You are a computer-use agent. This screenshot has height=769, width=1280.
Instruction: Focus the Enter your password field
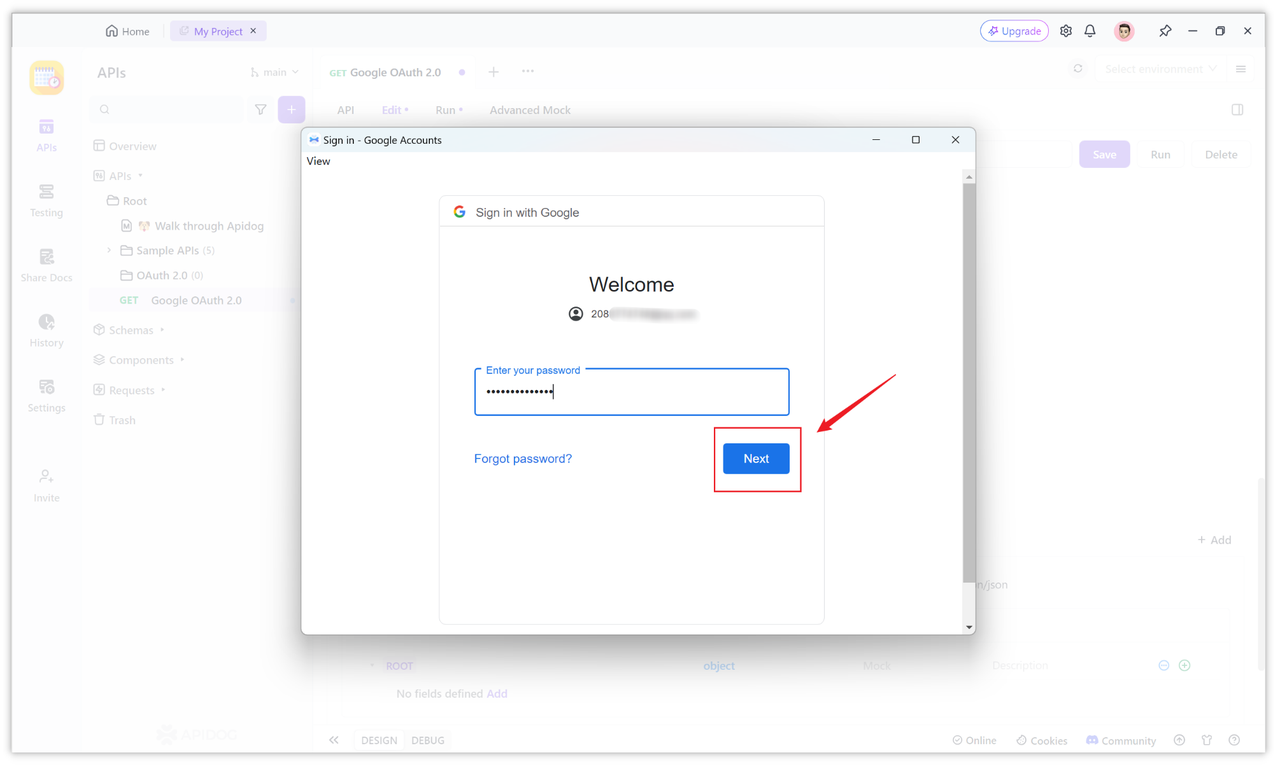(632, 392)
